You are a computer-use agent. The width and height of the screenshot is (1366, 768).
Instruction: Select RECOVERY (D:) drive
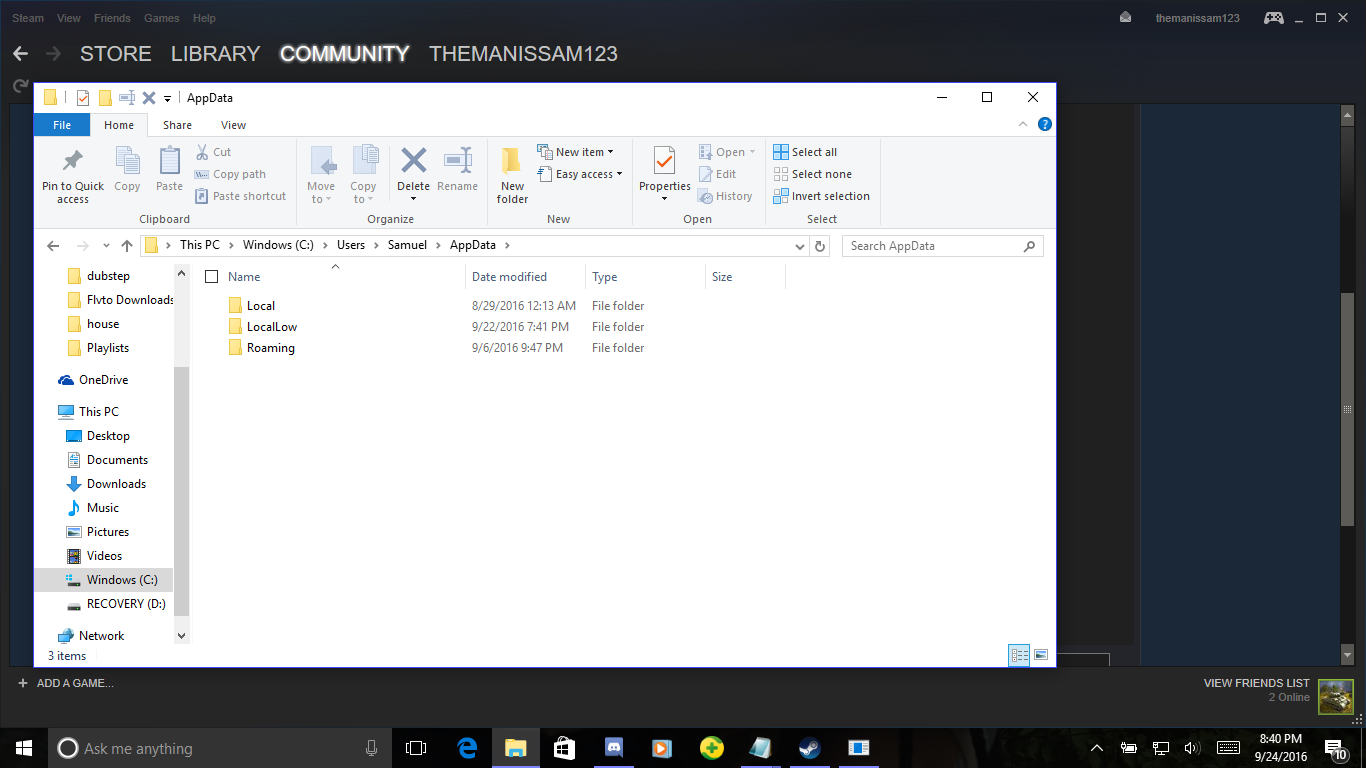pos(126,604)
